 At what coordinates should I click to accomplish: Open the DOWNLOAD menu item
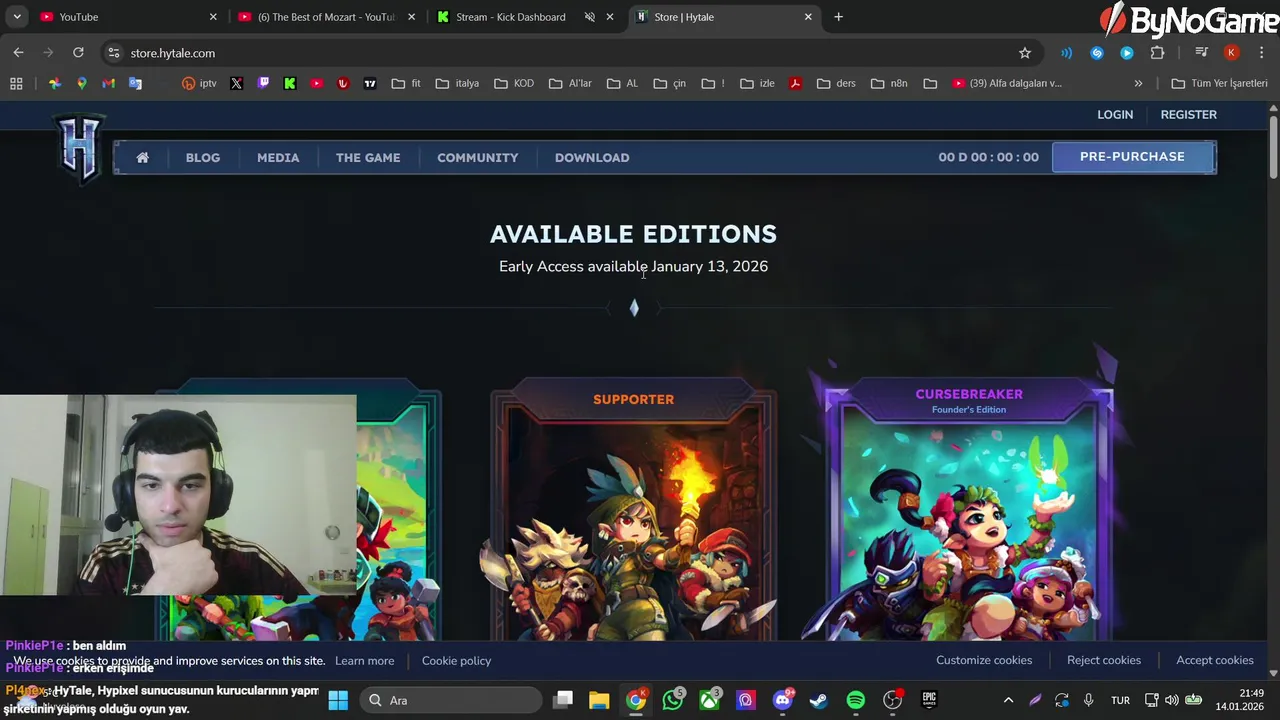click(592, 157)
